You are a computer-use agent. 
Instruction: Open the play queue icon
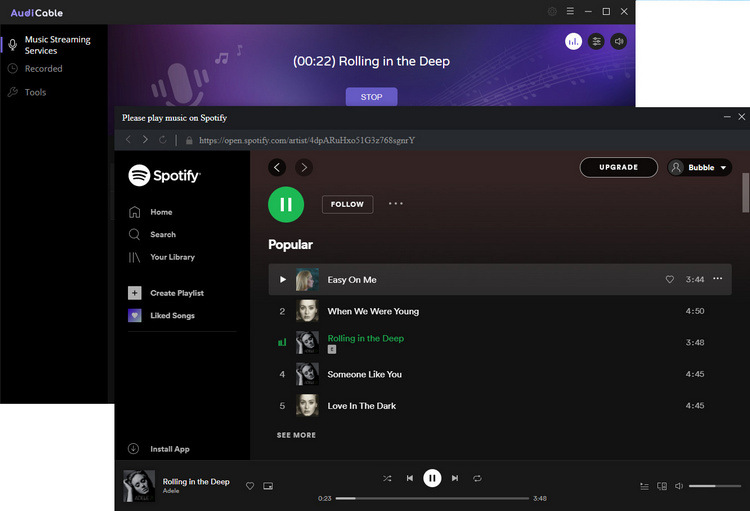pyautogui.click(x=644, y=486)
